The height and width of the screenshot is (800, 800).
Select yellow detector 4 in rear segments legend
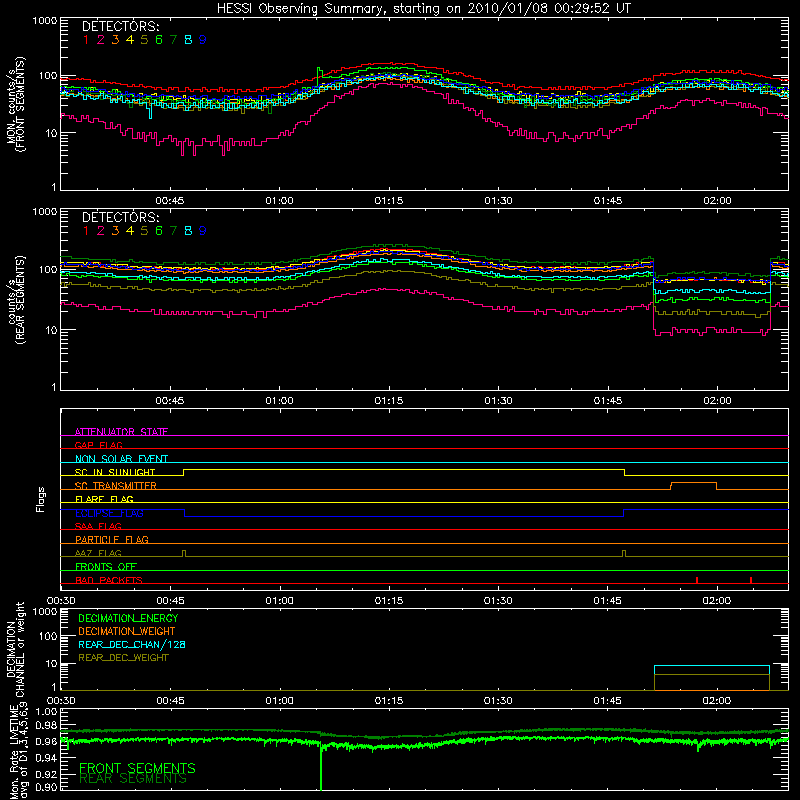[130, 231]
